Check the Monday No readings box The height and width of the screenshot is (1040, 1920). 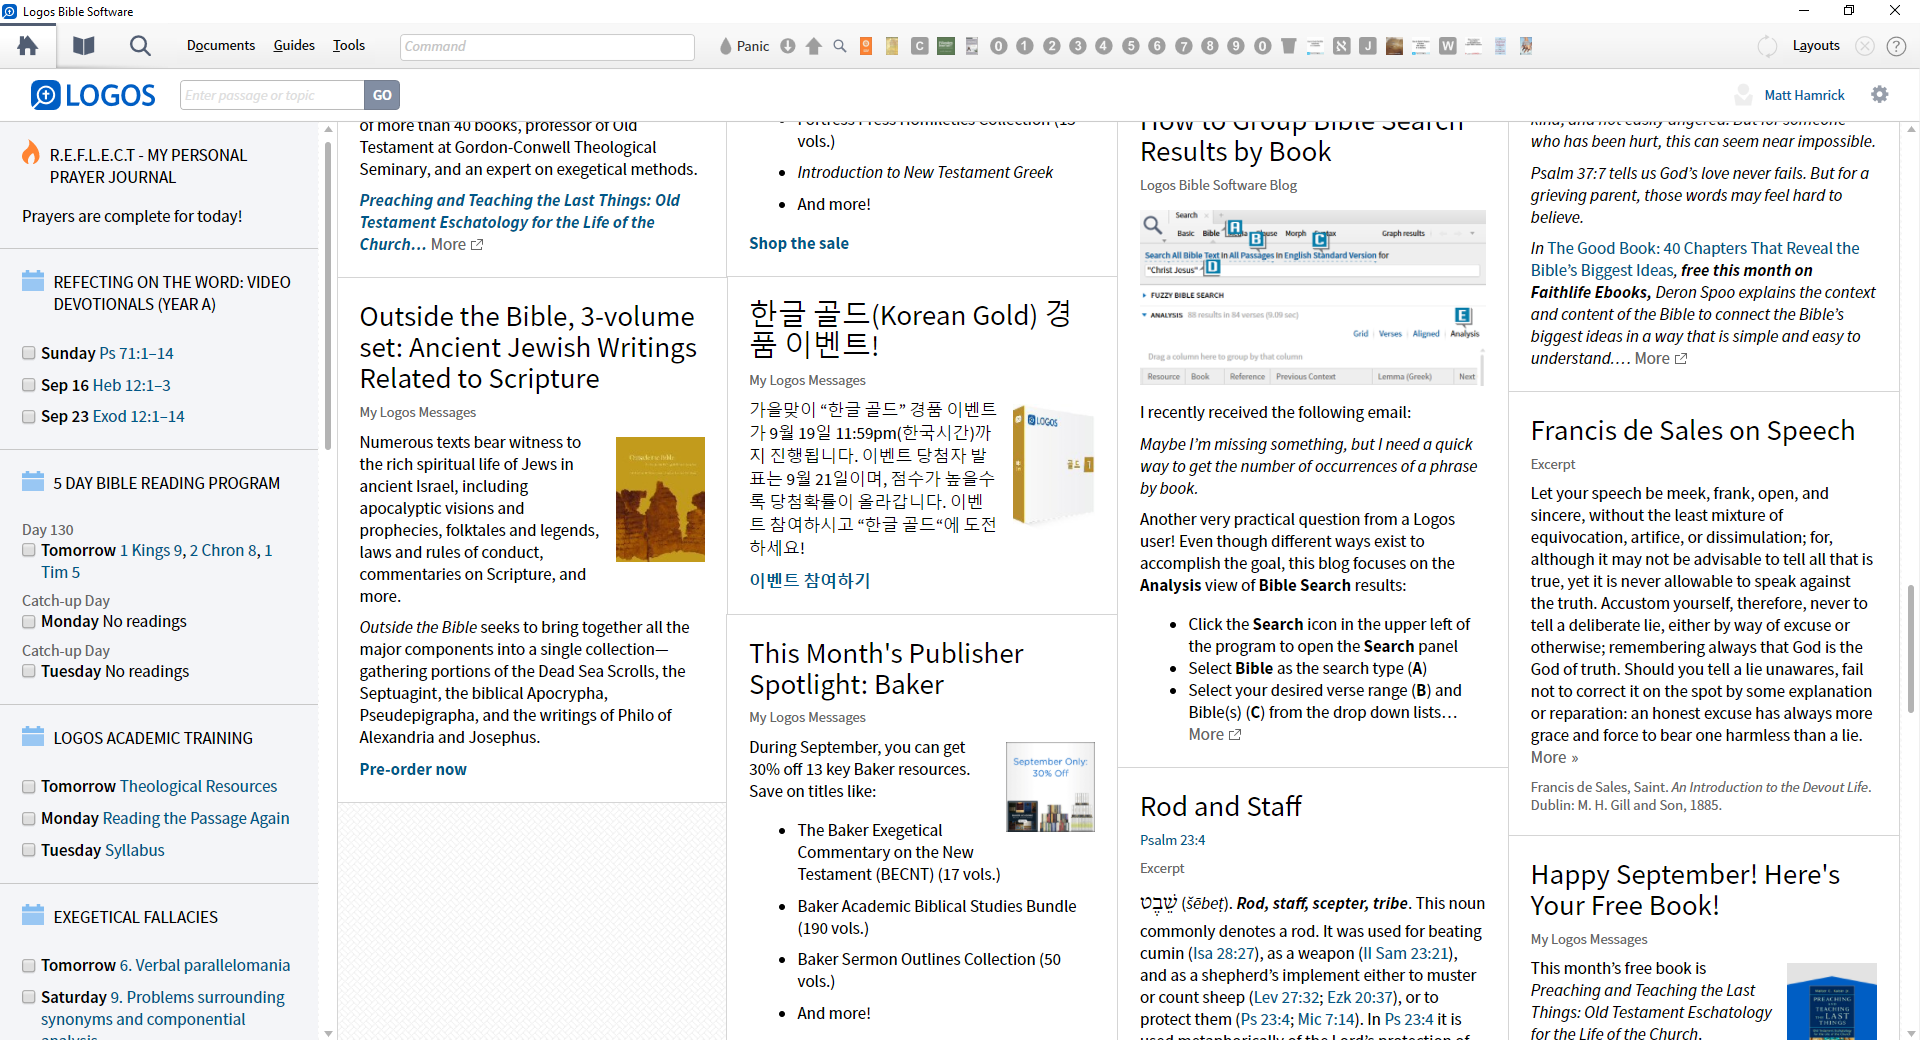click(29, 621)
